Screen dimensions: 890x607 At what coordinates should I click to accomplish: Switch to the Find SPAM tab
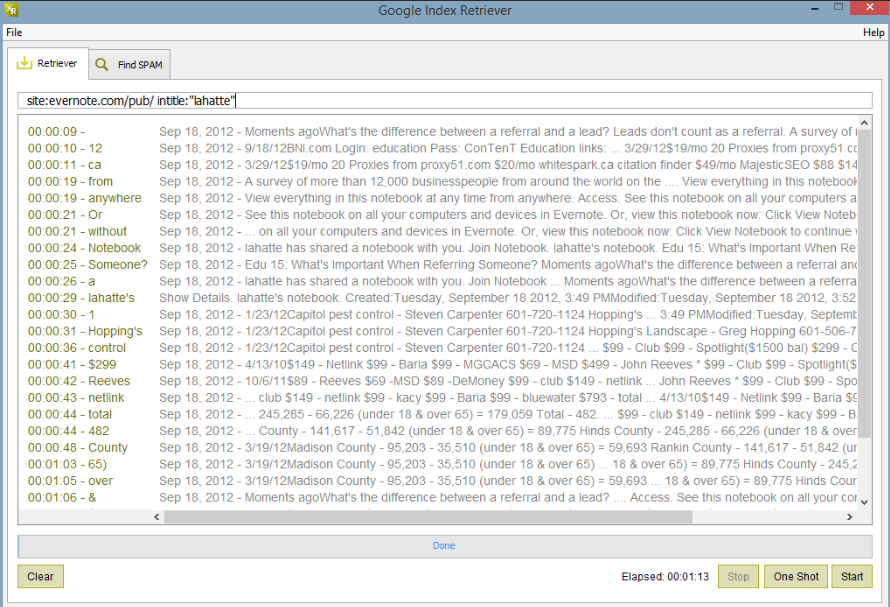pyautogui.click(x=130, y=65)
